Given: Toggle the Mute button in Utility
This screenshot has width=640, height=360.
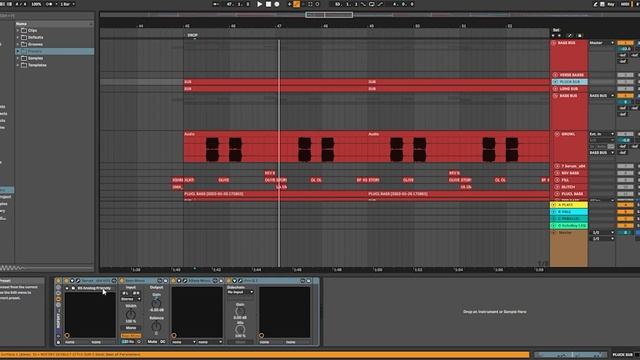Looking at the screenshot, I should pyautogui.click(x=152, y=342).
